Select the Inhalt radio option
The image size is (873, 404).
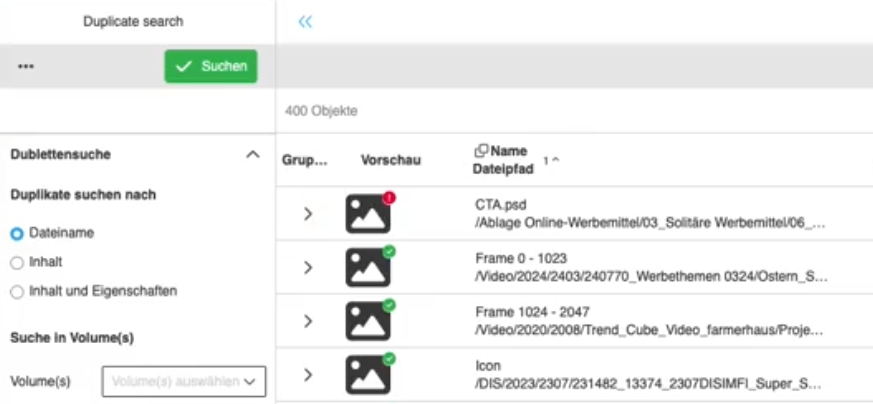(17, 263)
